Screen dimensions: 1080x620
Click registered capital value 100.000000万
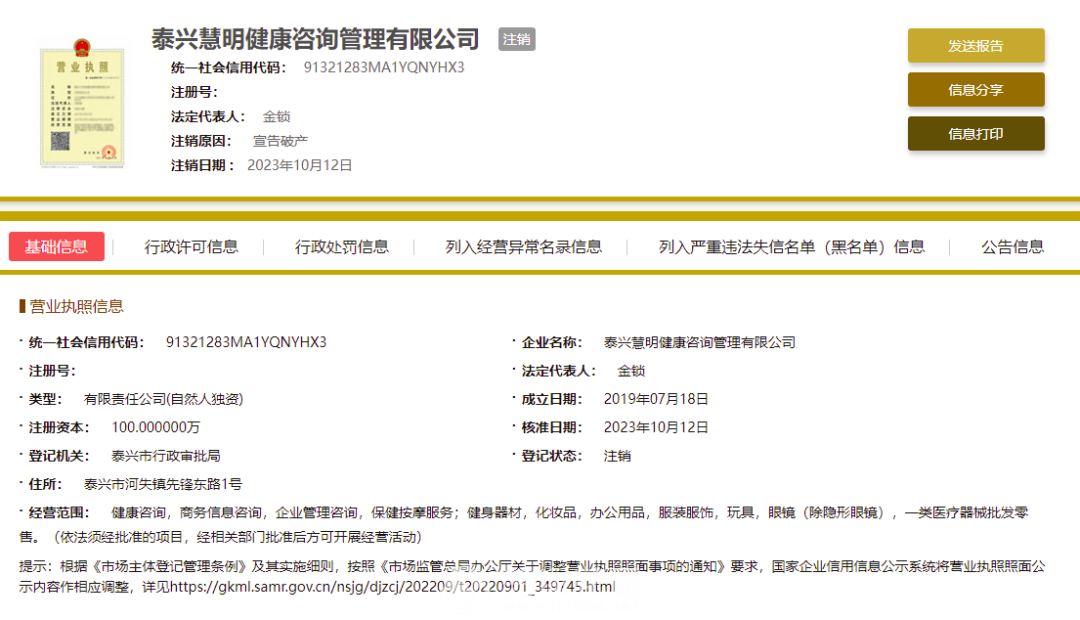point(156,427)
